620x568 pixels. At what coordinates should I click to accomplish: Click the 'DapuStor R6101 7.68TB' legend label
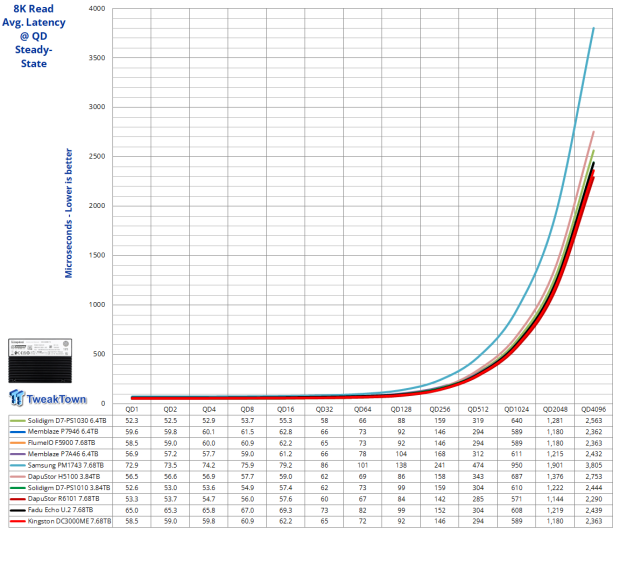pyautogui.click(x=63, y=499)
